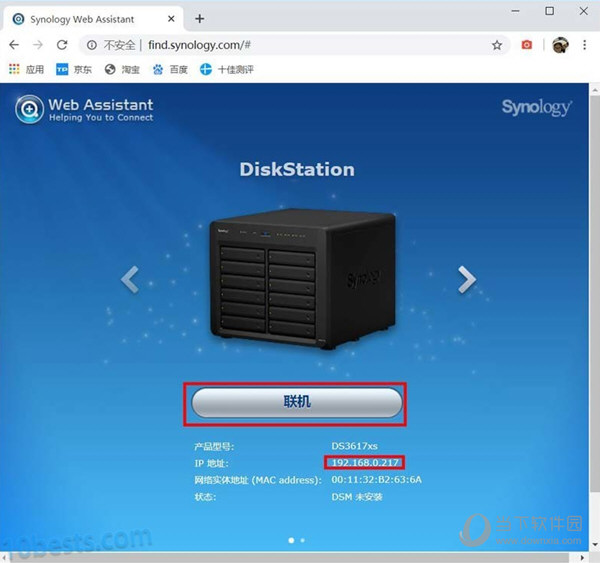Open the 应用 apps bookmark
Screen dimensions: 600x563
pos(26,69)
